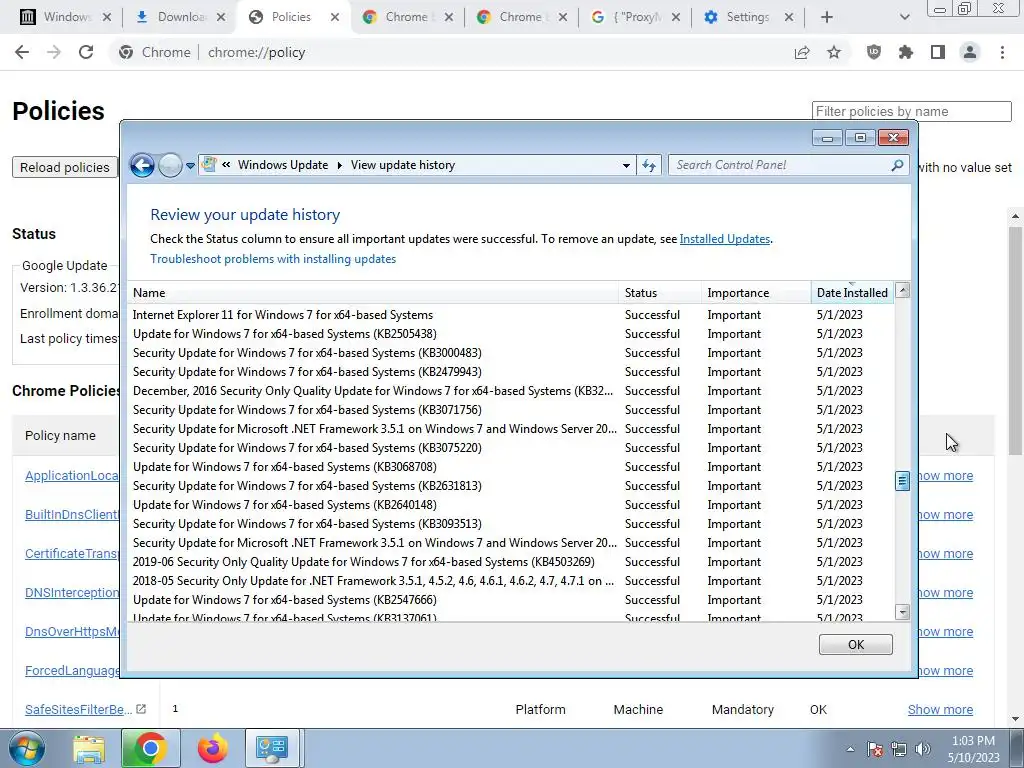Go back in Chrome browser
The height and width of the screenshot is (768, 1024).
(22, 52)
